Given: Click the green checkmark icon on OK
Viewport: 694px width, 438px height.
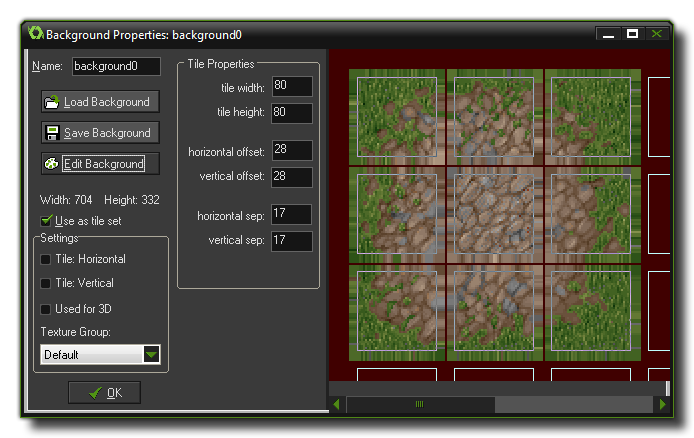Looking at the screenshot, I should click(x=95, y=393).
